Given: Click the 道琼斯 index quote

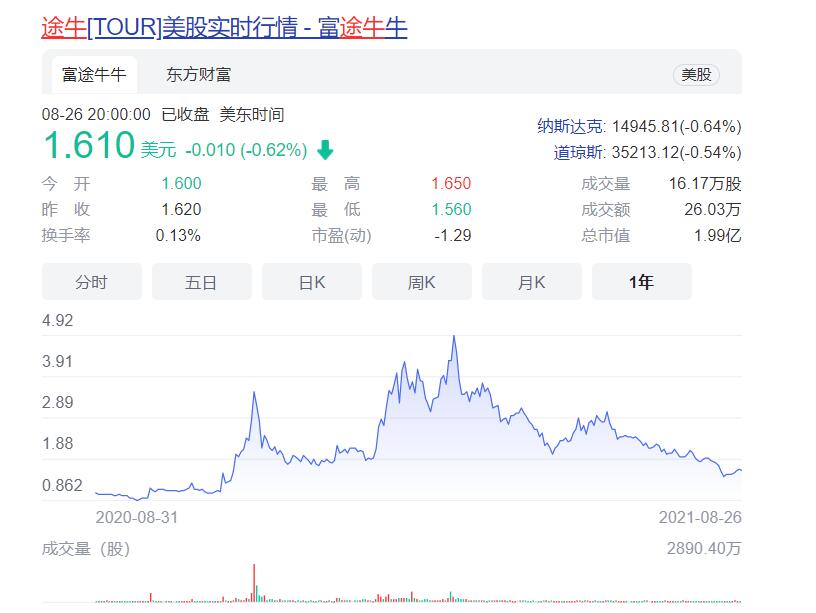Looking at the screenshot, I should (x=647, y=152).
